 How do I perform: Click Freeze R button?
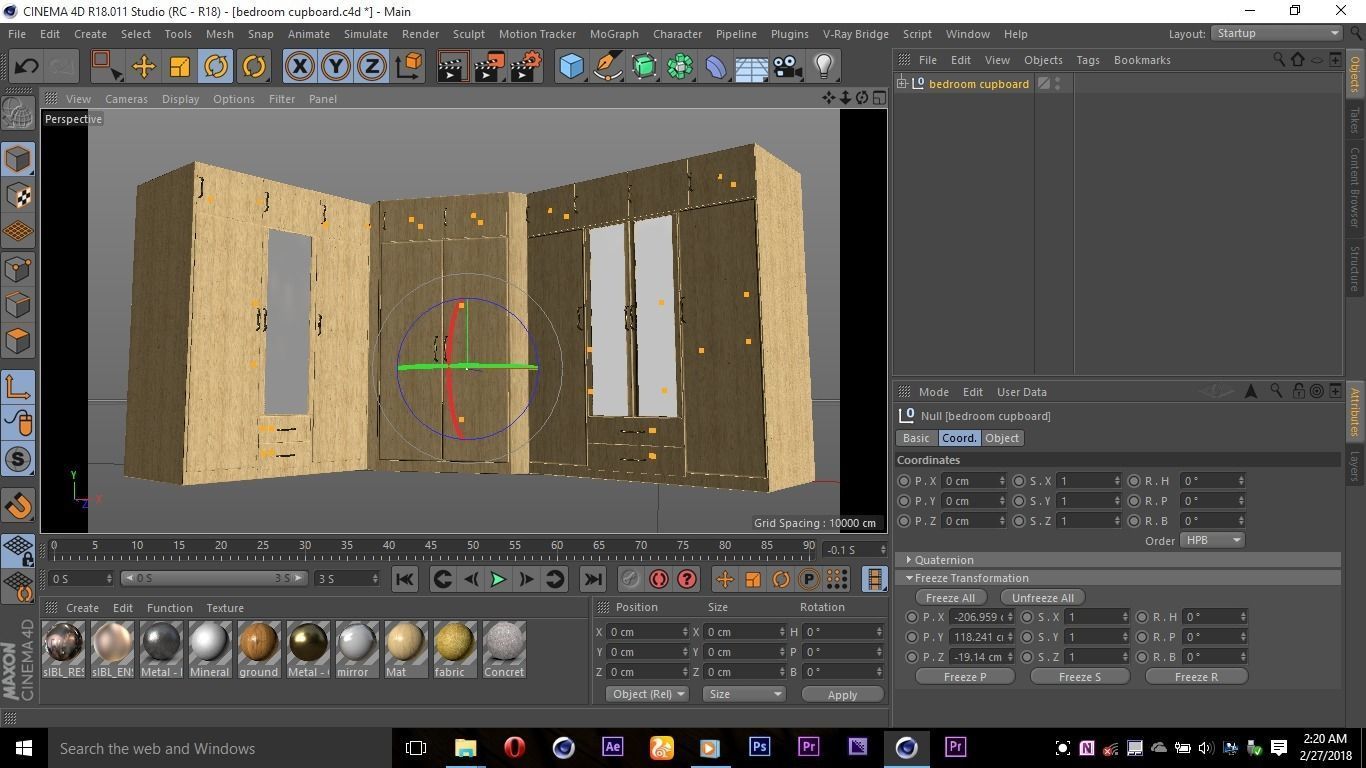click(1196, 677)
